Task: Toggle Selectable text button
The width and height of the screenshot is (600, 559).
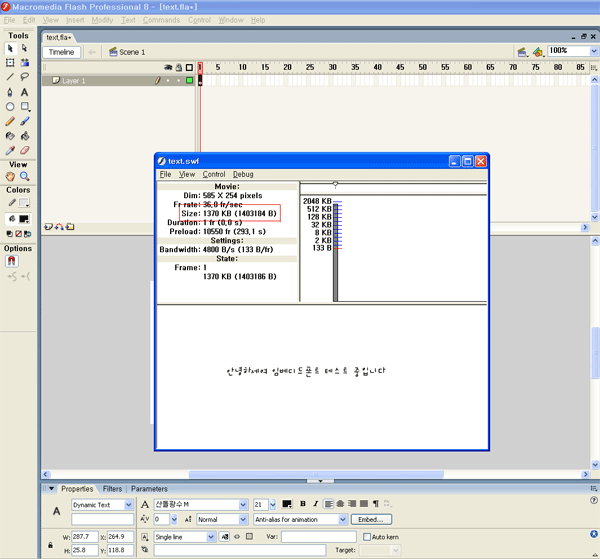Action: 225,537
